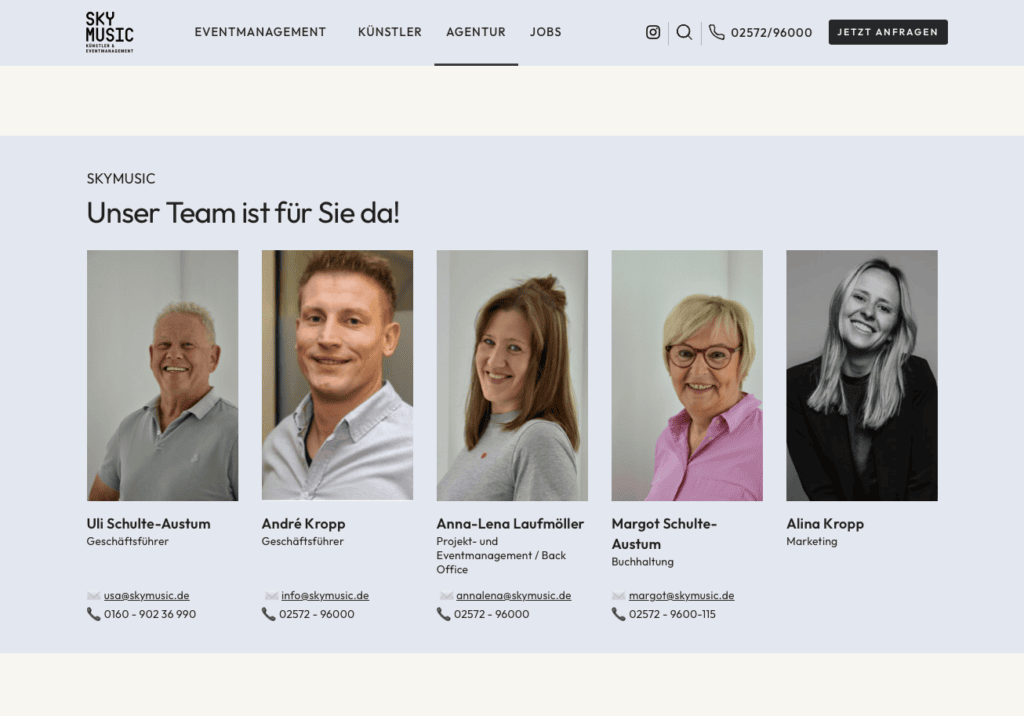Click the search magnifier icon
Screen dimensions: 1024x716
pos(684,32)
